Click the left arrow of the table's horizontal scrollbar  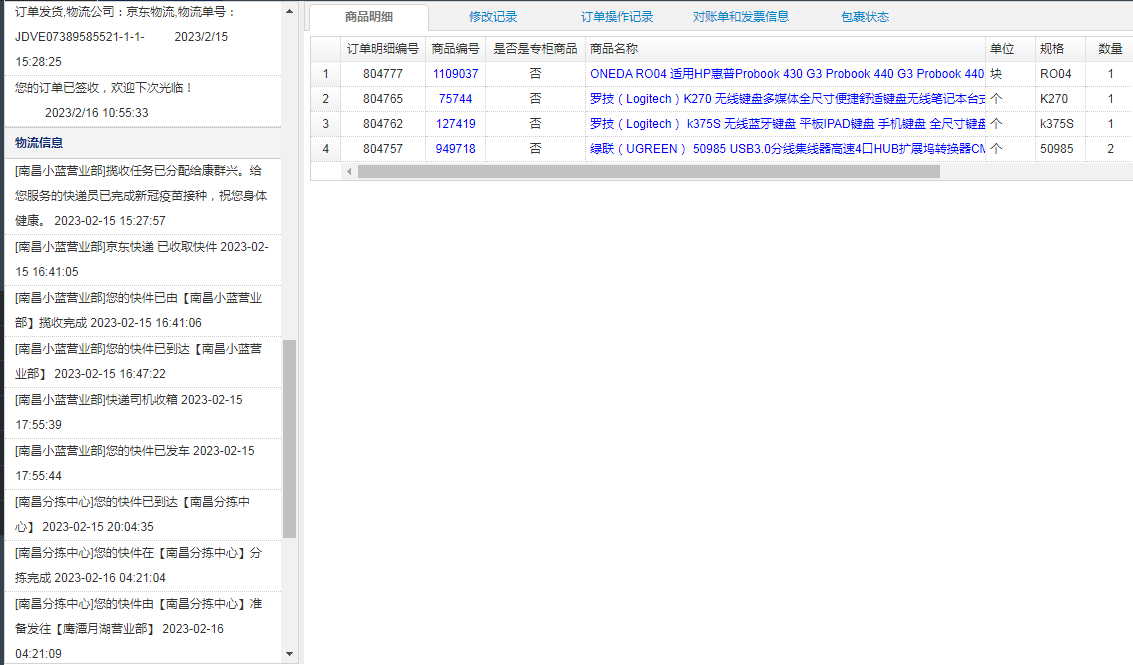[349, 171]
